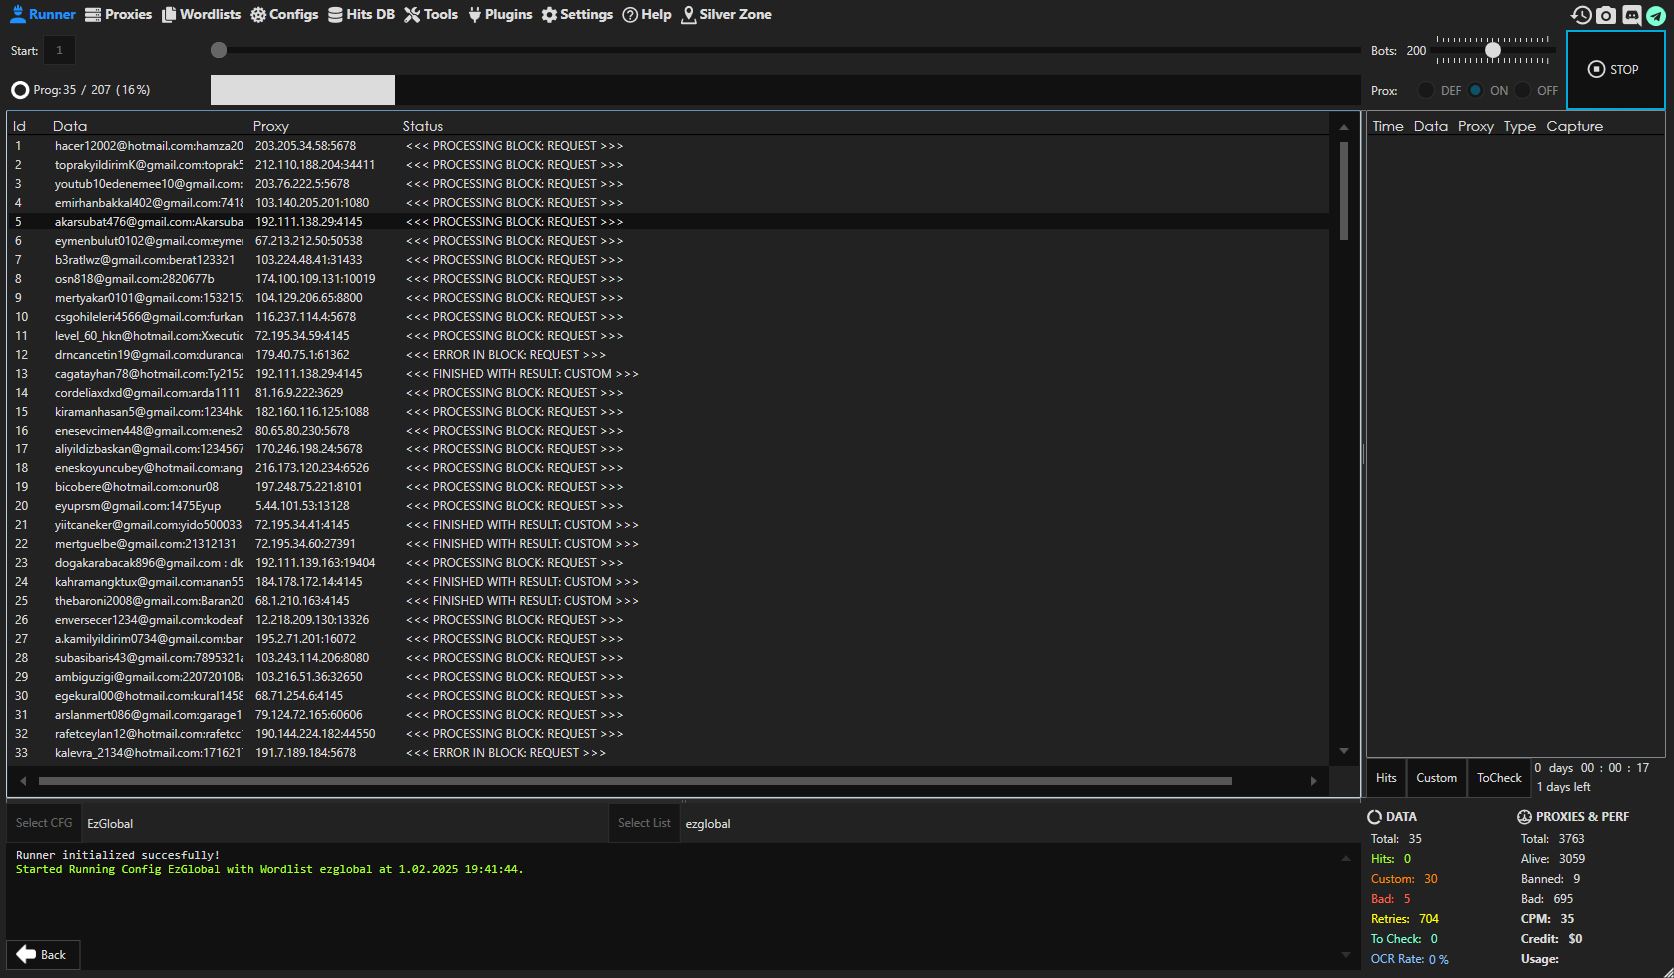The width and height of the screenshot is (1674, 978).
Task: Click the STOP button
Action: (1615, 69)
